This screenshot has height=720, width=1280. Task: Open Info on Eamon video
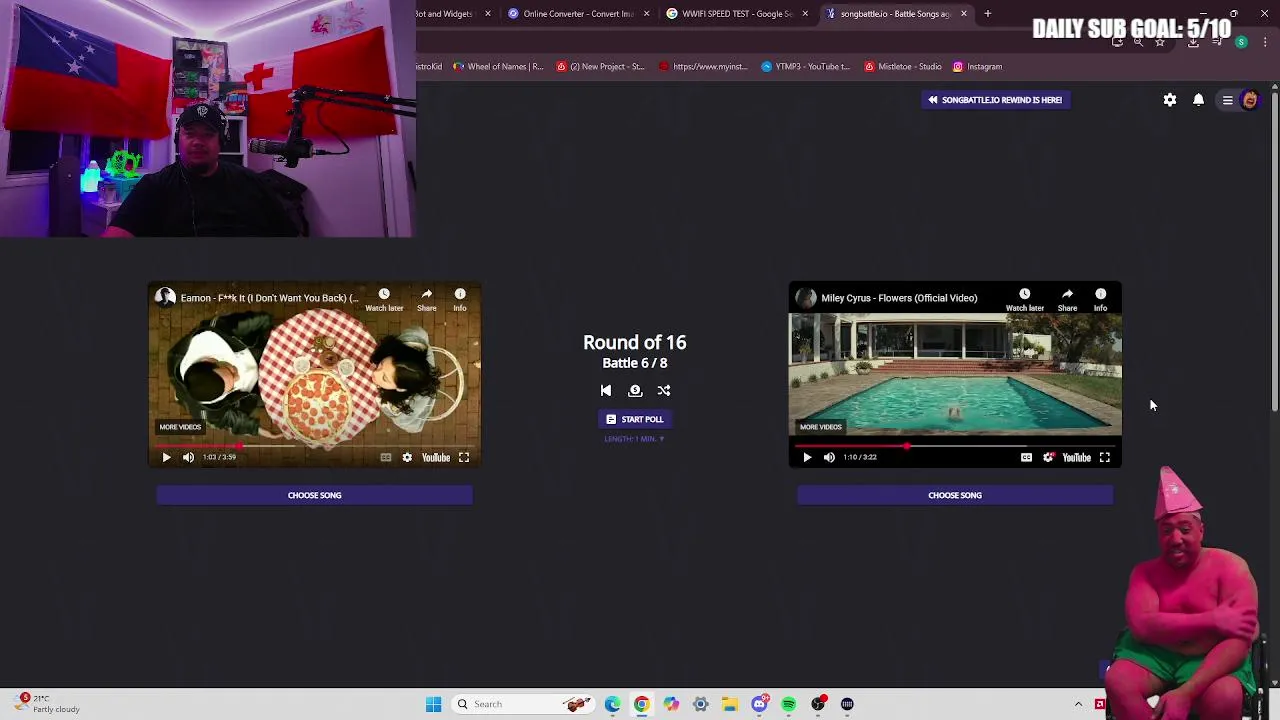click(460, 299)
